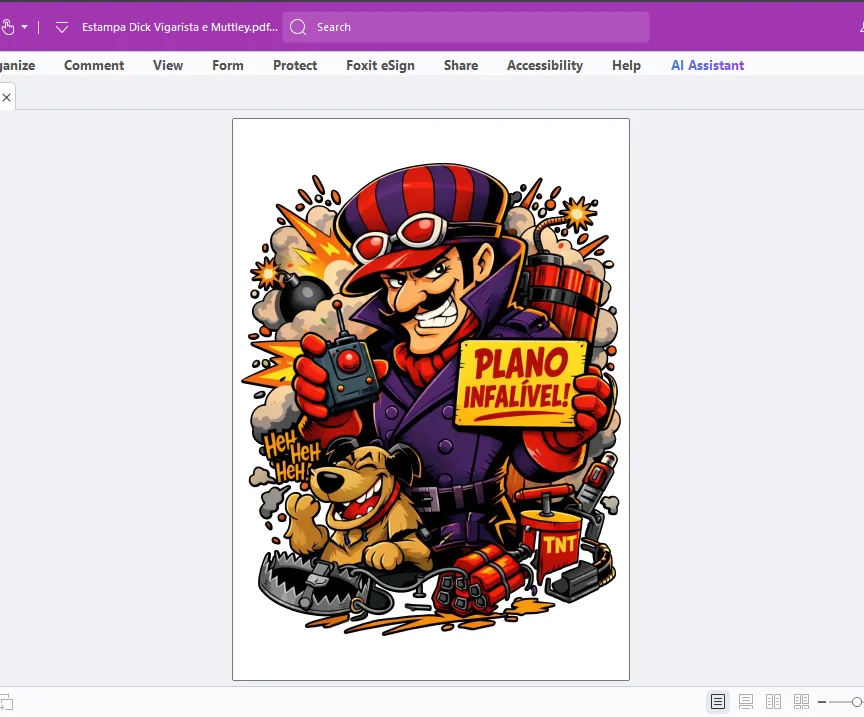The height and width of the screenshot is (717, 864).
Task: Click the rotate view icon in status bar
Action: (x=6, y=702)
